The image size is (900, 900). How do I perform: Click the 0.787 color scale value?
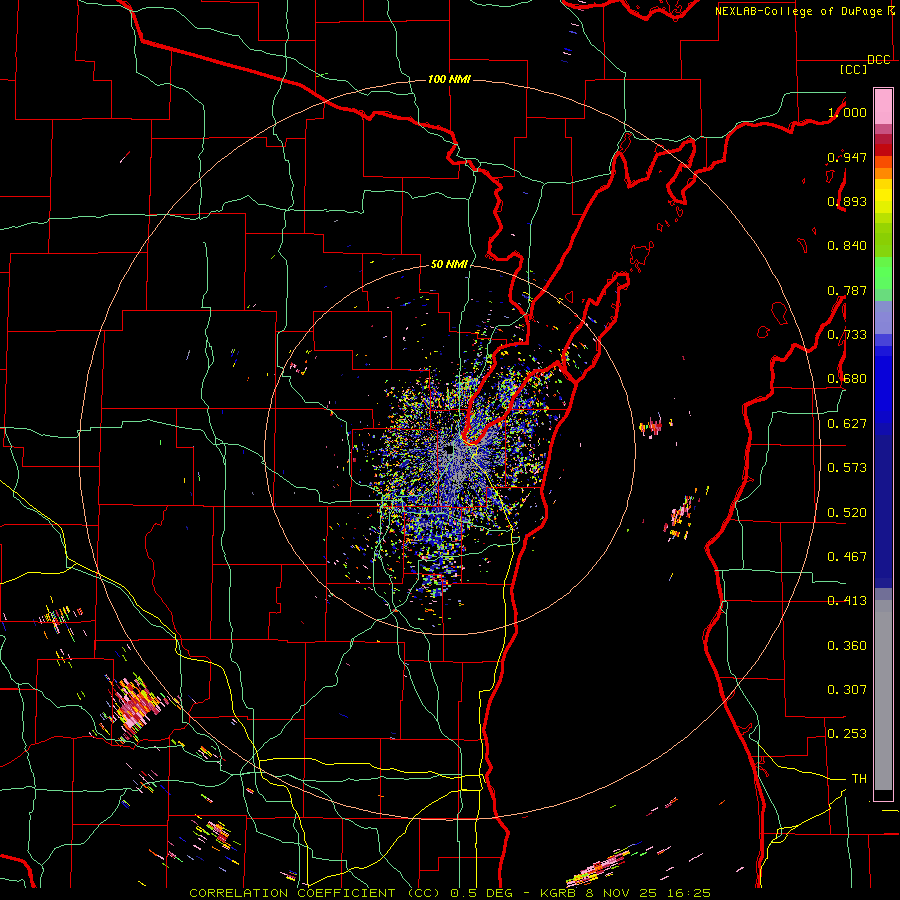tap(847, 290)
